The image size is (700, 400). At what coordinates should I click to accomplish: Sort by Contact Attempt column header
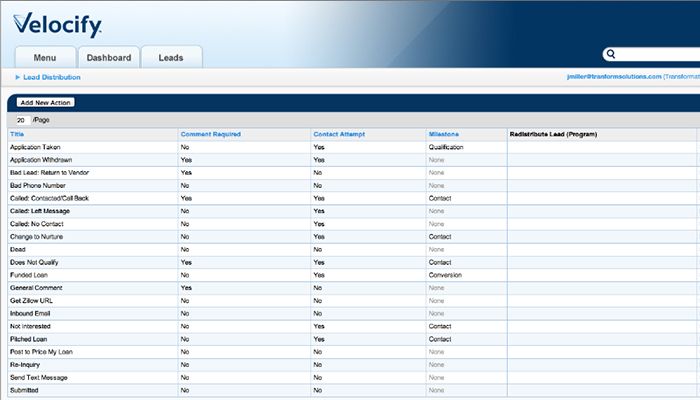tap(338, 133)
